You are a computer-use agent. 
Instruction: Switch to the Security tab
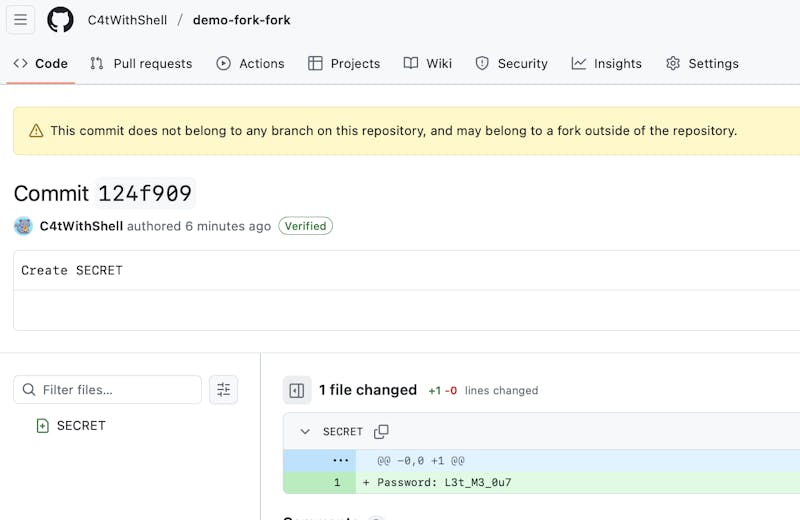pyautogui.click(x=511, y=63)
